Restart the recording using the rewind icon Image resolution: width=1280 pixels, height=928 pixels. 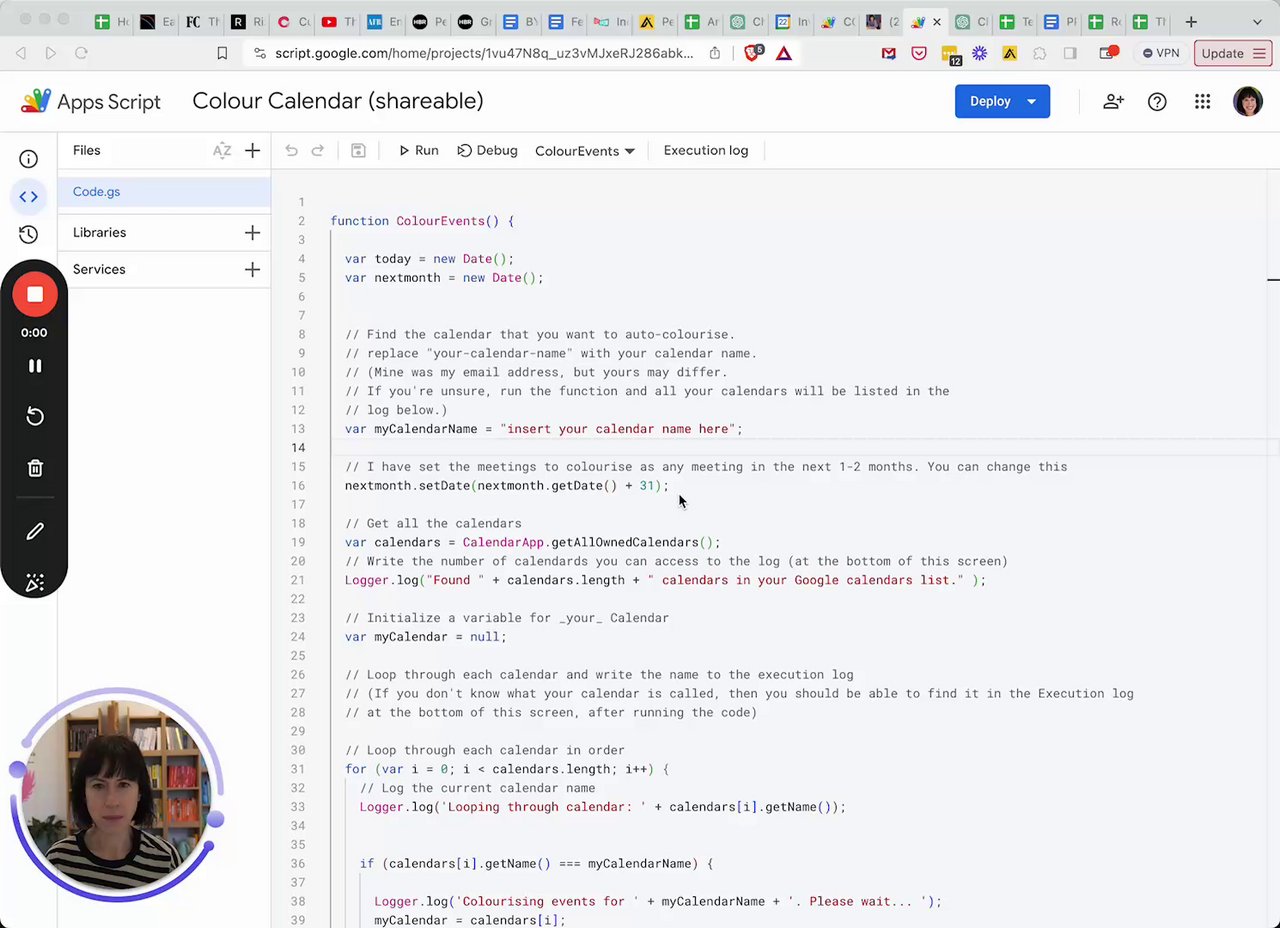35,416
